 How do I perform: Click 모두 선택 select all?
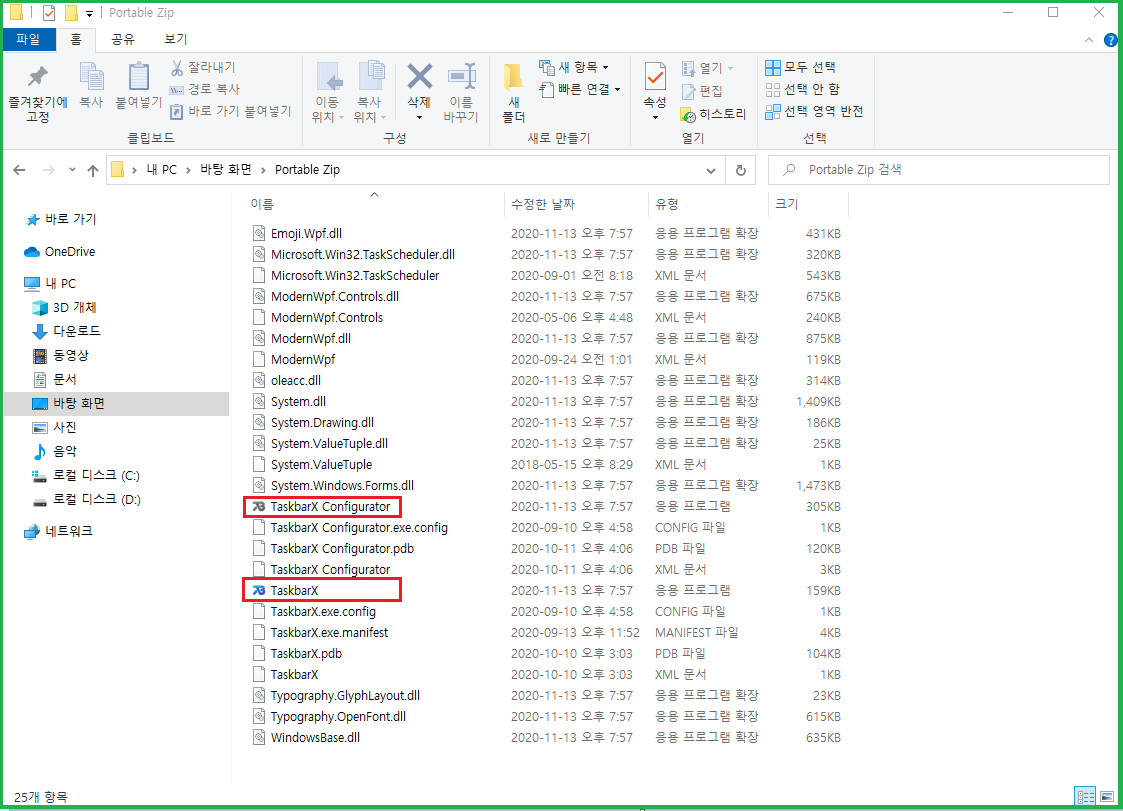tap(800, 67)
